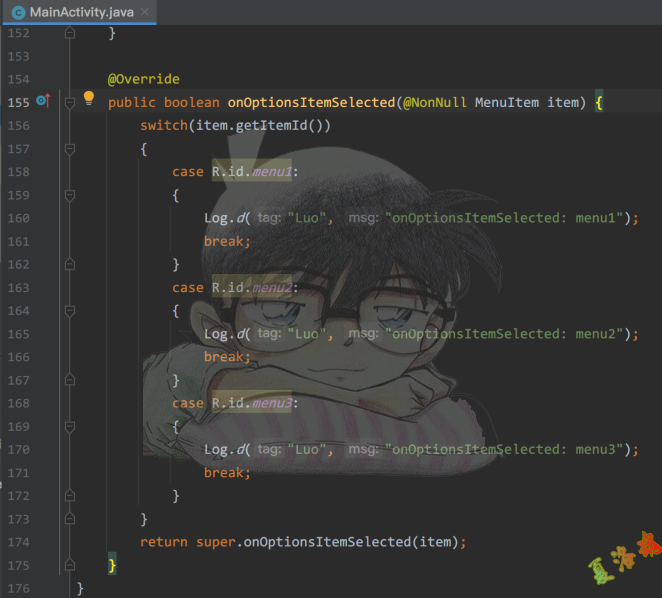
Task: Click the highlighted closing brace on line 175
Action: 112,566
